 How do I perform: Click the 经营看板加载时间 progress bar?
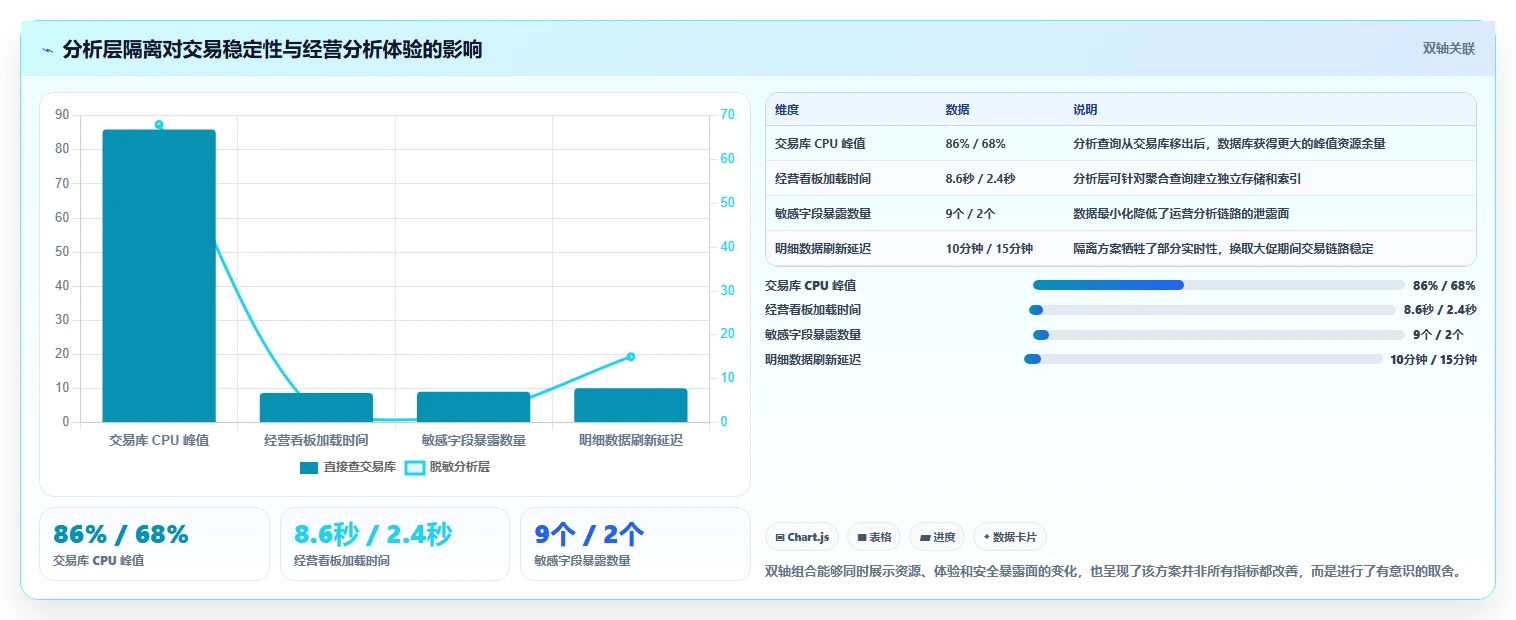1211,310
